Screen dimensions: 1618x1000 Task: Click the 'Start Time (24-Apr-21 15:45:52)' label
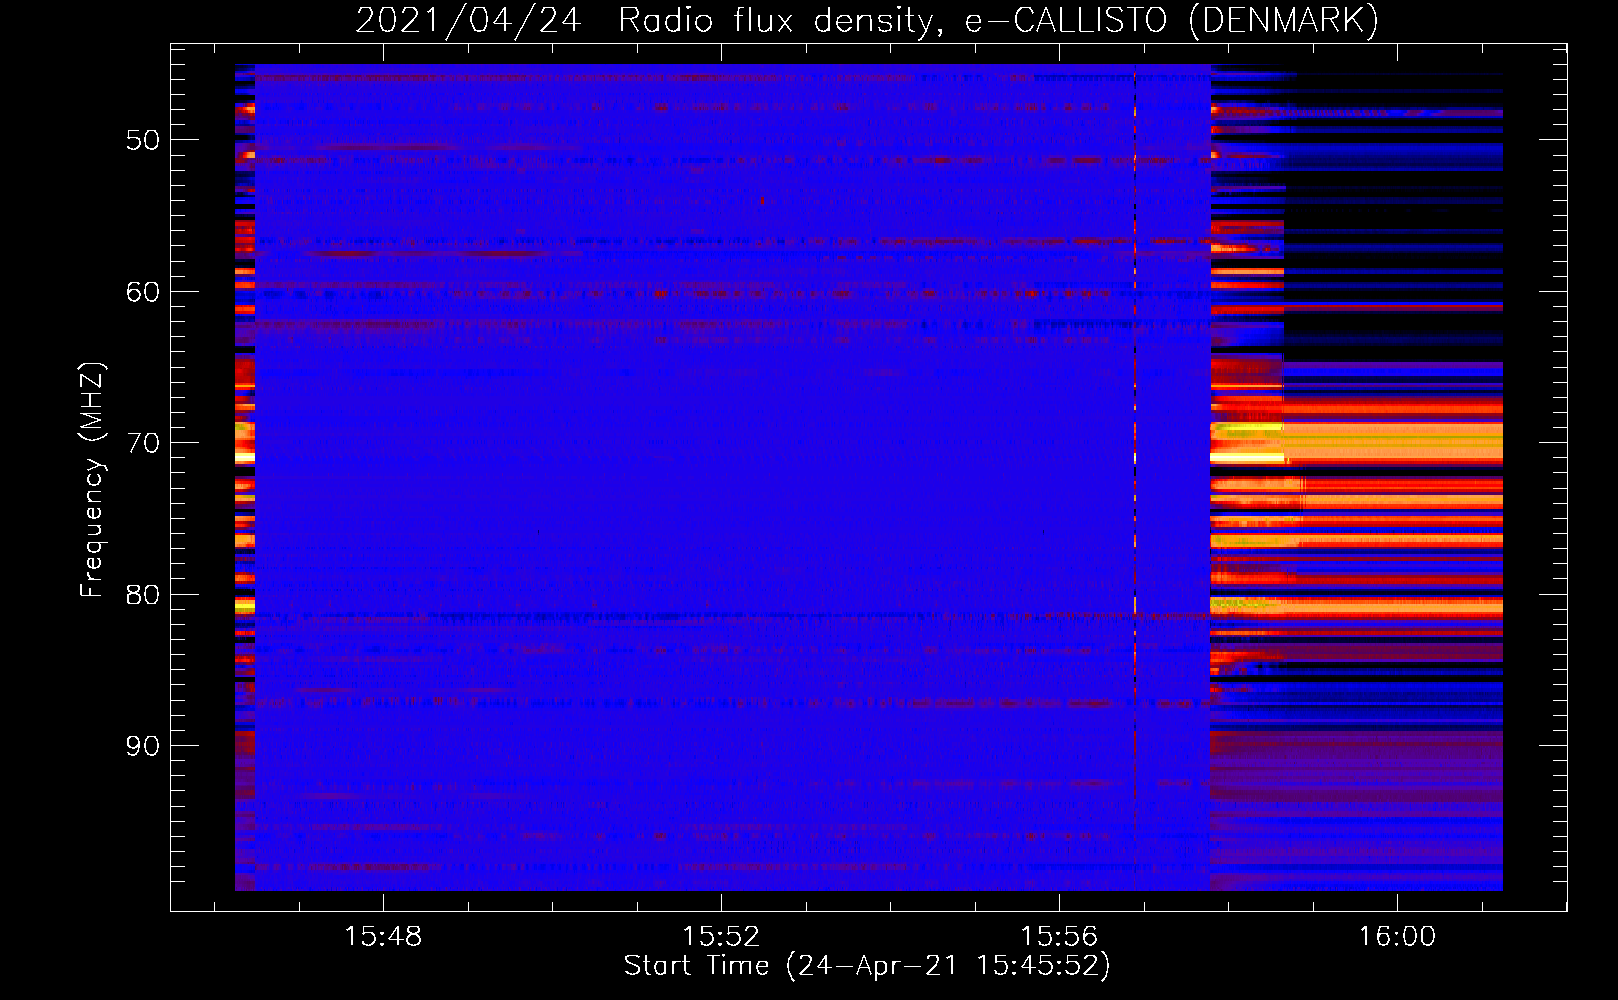[x=867, y=966]
